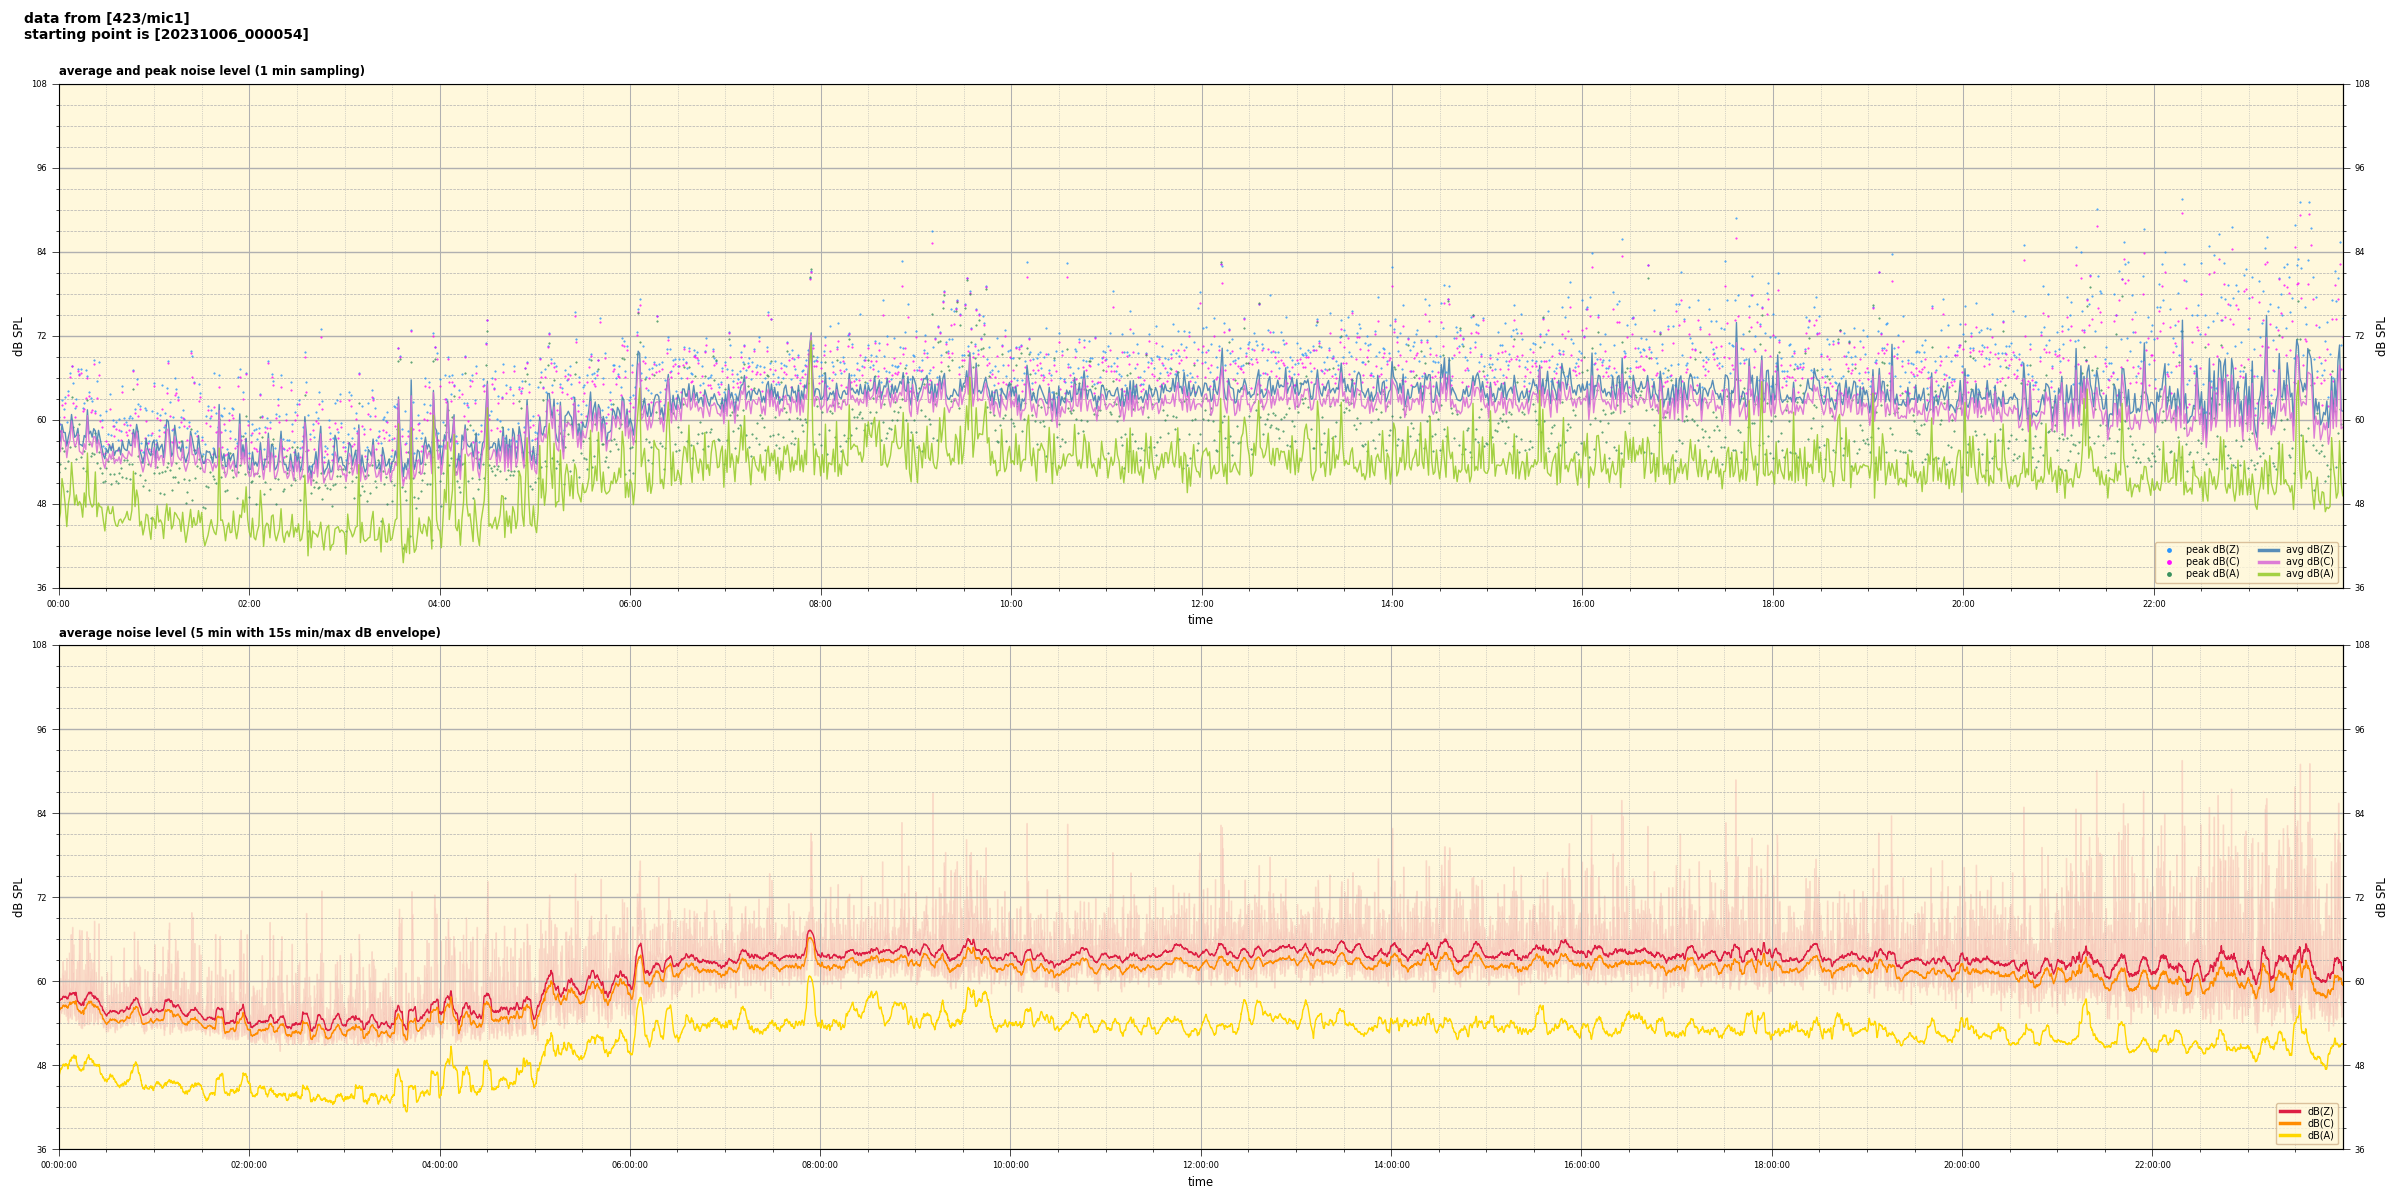This screenshot has width=2400, height=1200.
Task: Click the 22:00:00 tick on lower time axis
Action: pyautogui.click(x=2152, y=1165)
